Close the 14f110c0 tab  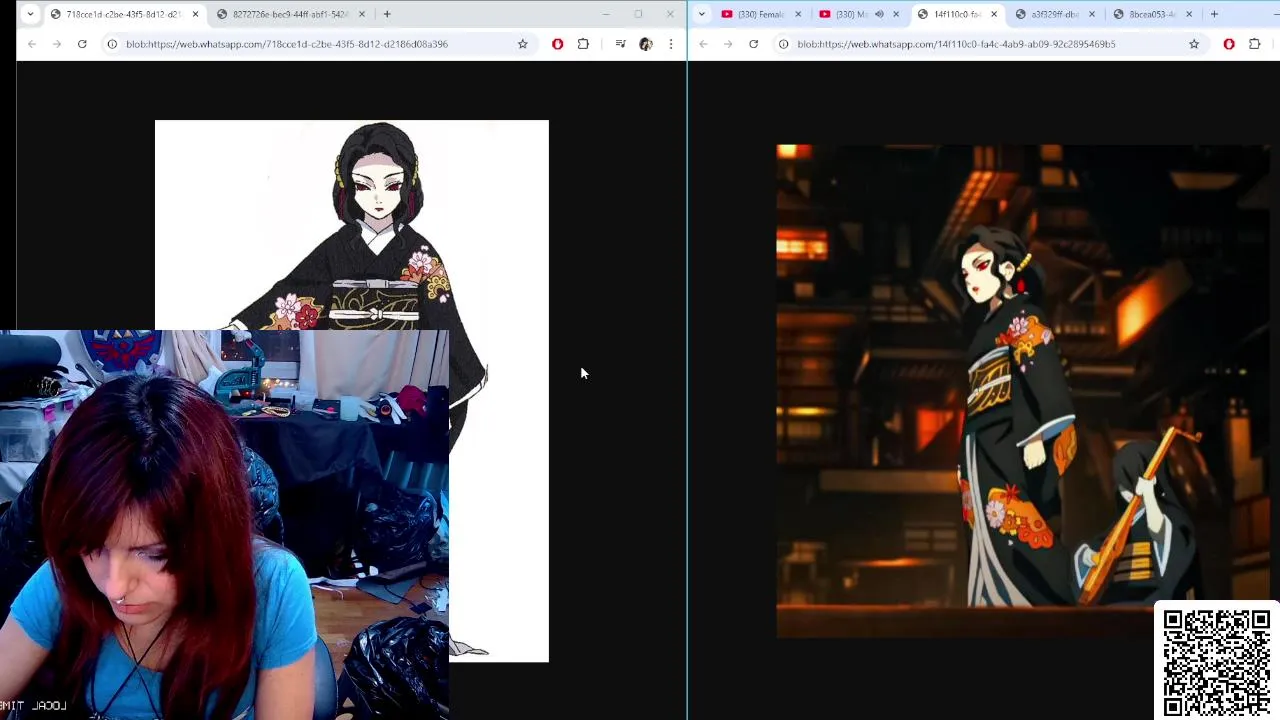coord(994,14)
